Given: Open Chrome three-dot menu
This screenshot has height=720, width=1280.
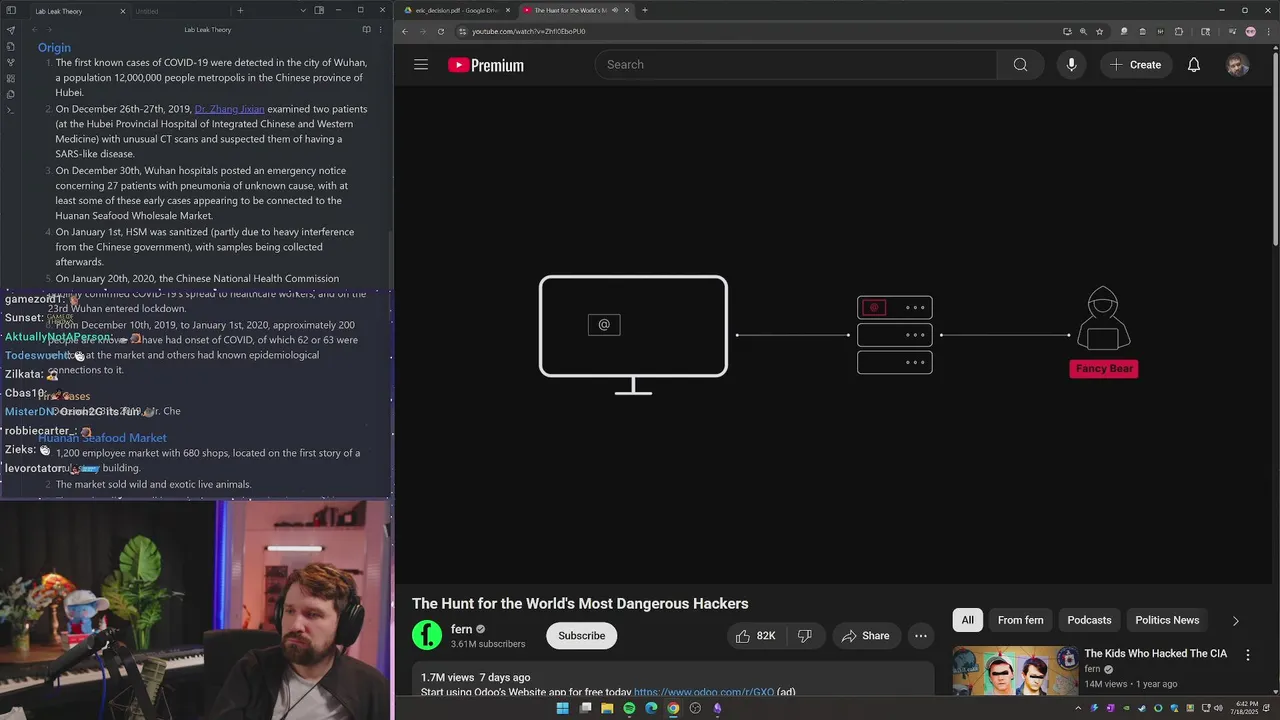Looking at the screenshot, I should coord(1267,31).
